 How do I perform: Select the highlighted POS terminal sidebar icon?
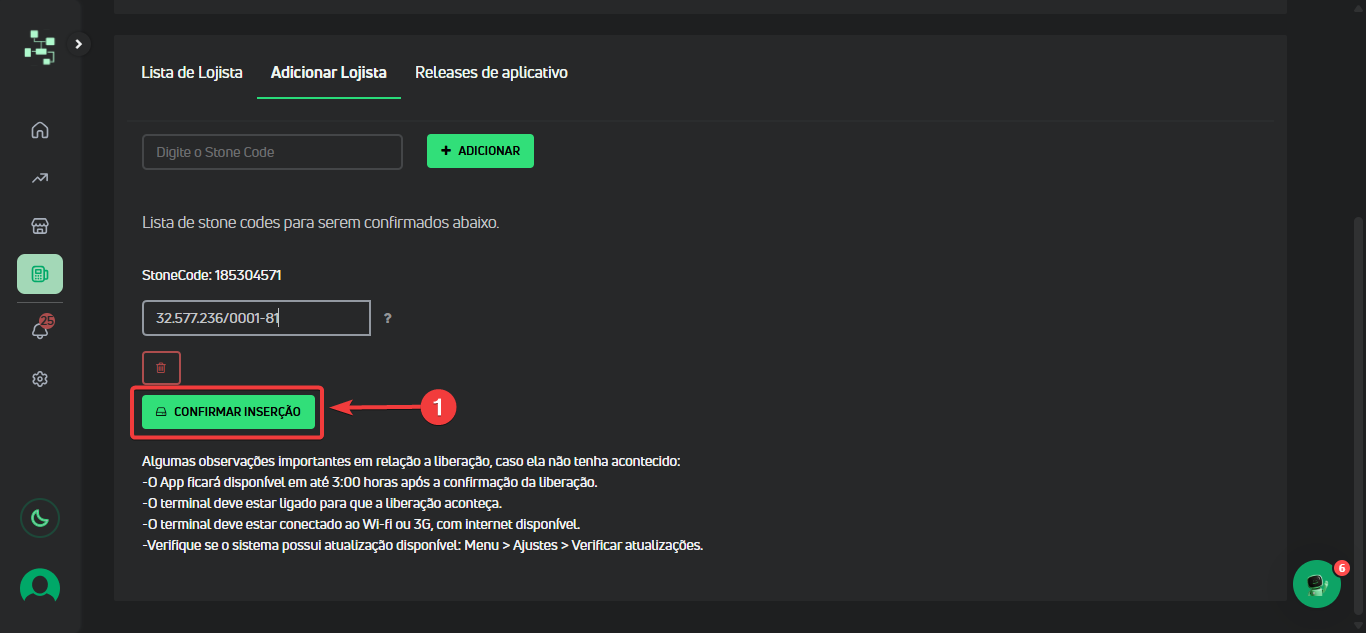click(40, 274)
